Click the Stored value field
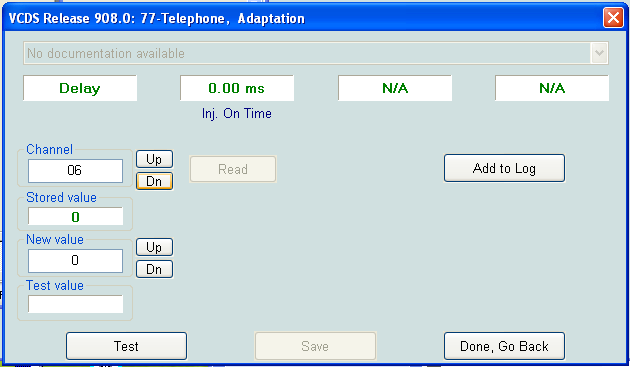 [x=75, y=217]
